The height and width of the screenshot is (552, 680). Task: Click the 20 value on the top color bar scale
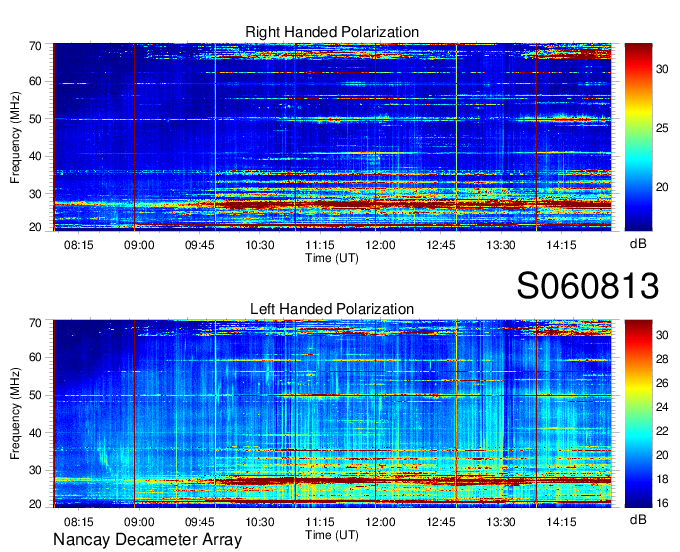(x=662, y=187)
